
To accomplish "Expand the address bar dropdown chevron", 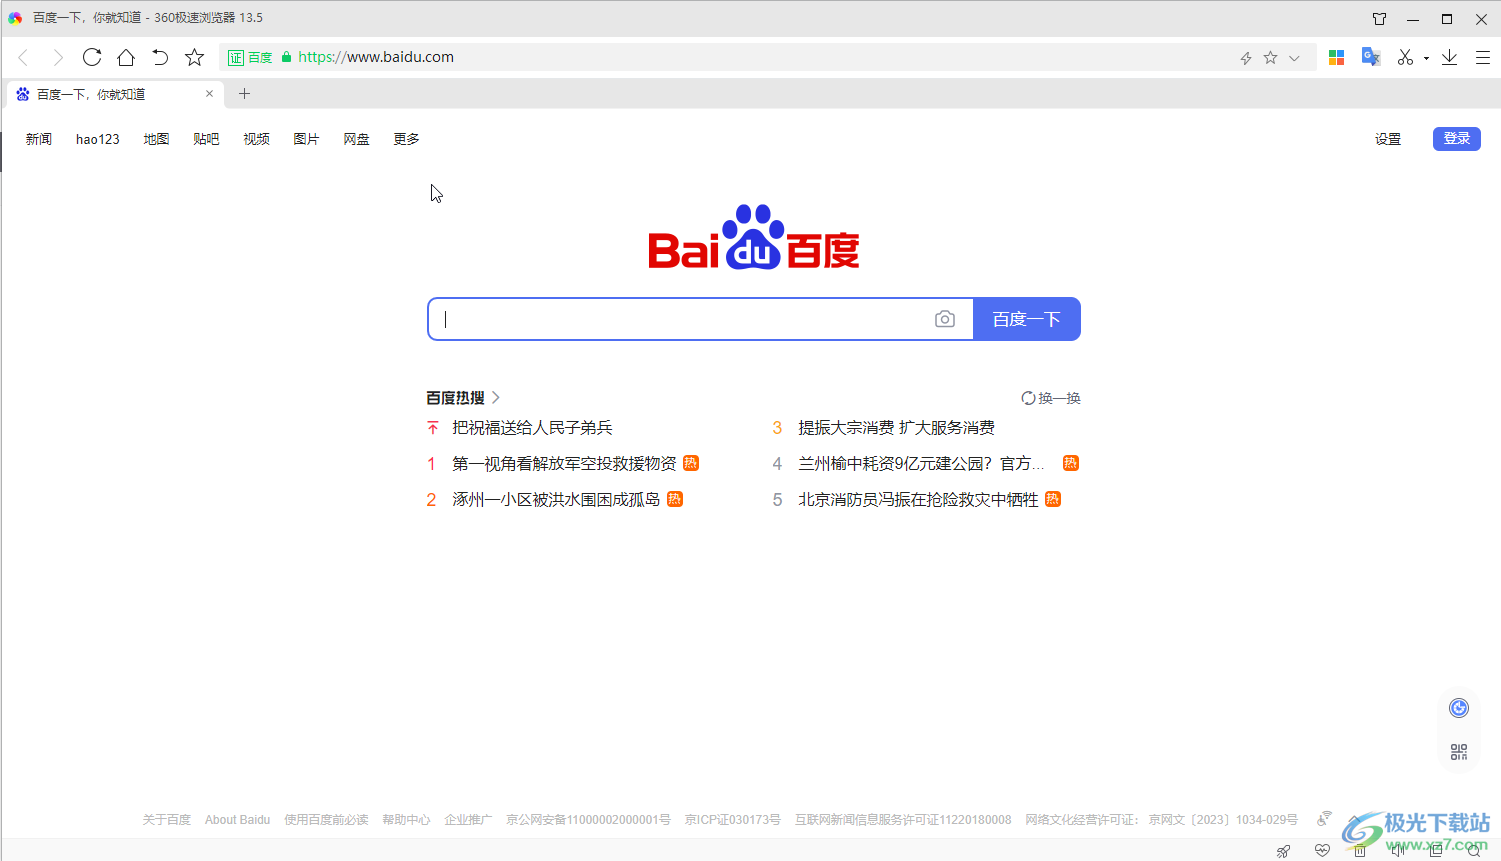I will tap(1294, 58).
